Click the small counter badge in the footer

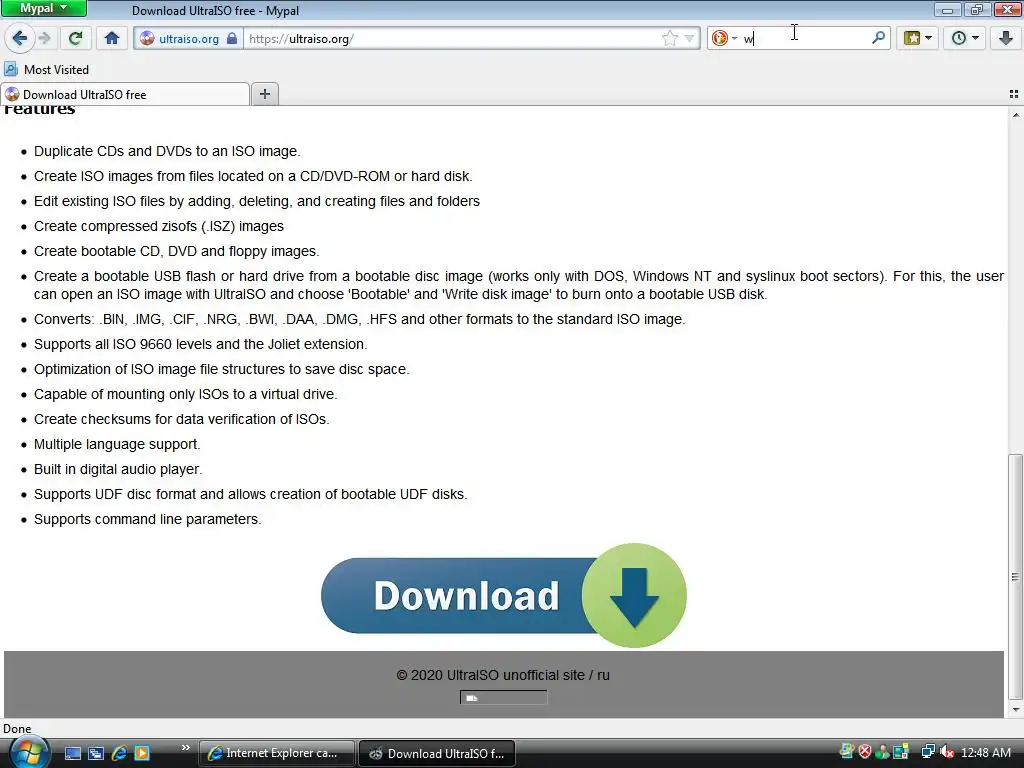click(503, 697)
